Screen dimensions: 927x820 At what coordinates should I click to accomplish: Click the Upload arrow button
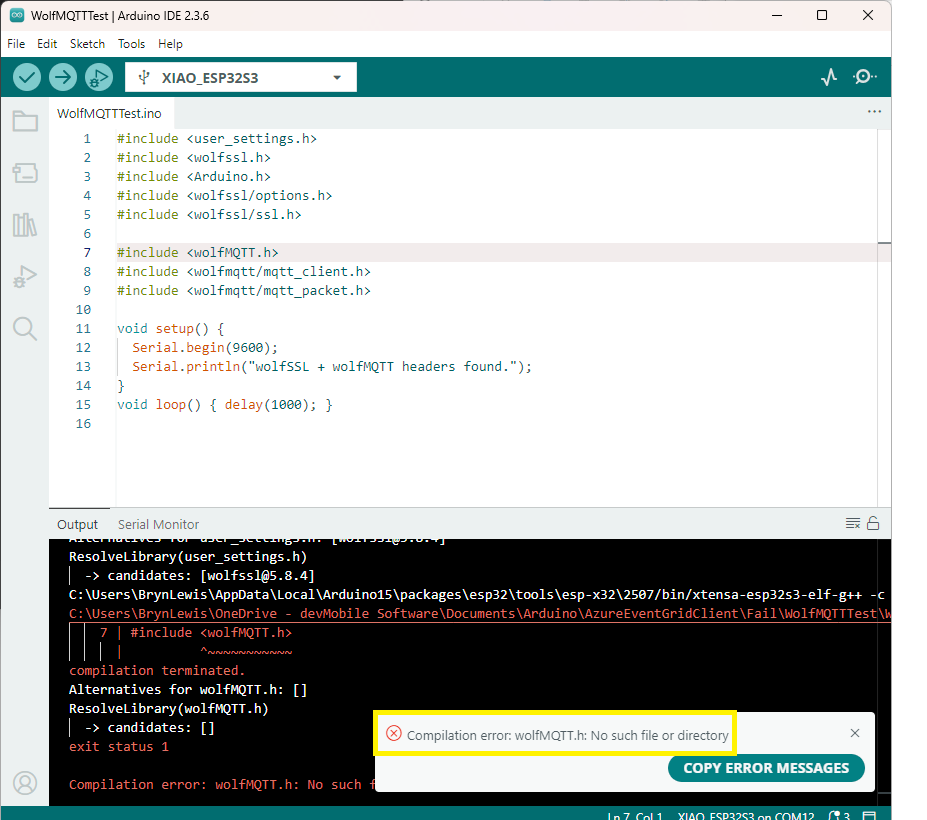63,77
